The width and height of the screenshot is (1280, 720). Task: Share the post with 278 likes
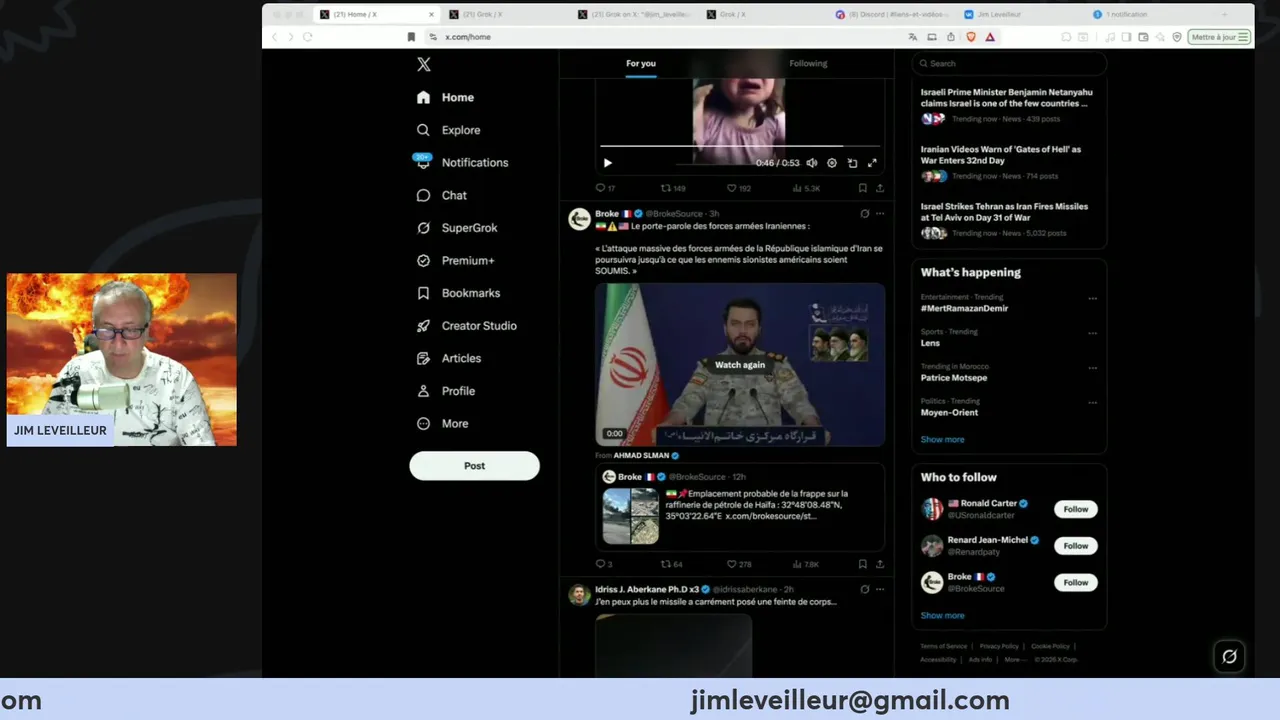[x=880, y=564]
